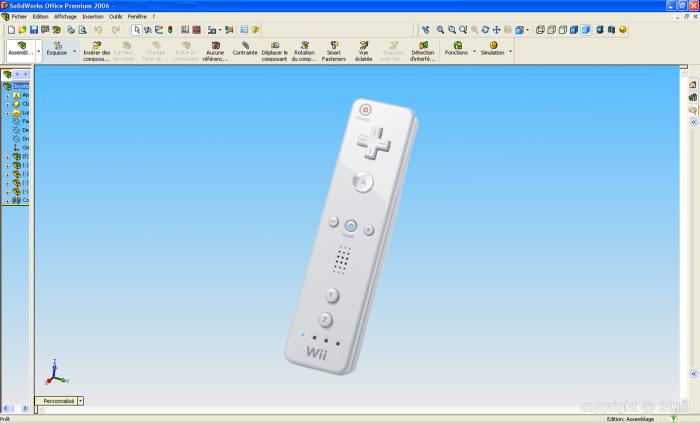The image size is (700, 423).
Task: Click the Rebuild traffic light icon
Action: coord(170,30)
